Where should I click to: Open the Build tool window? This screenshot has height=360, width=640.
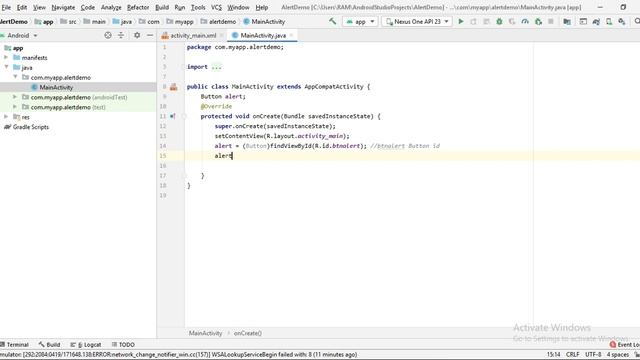coord(49,344)
